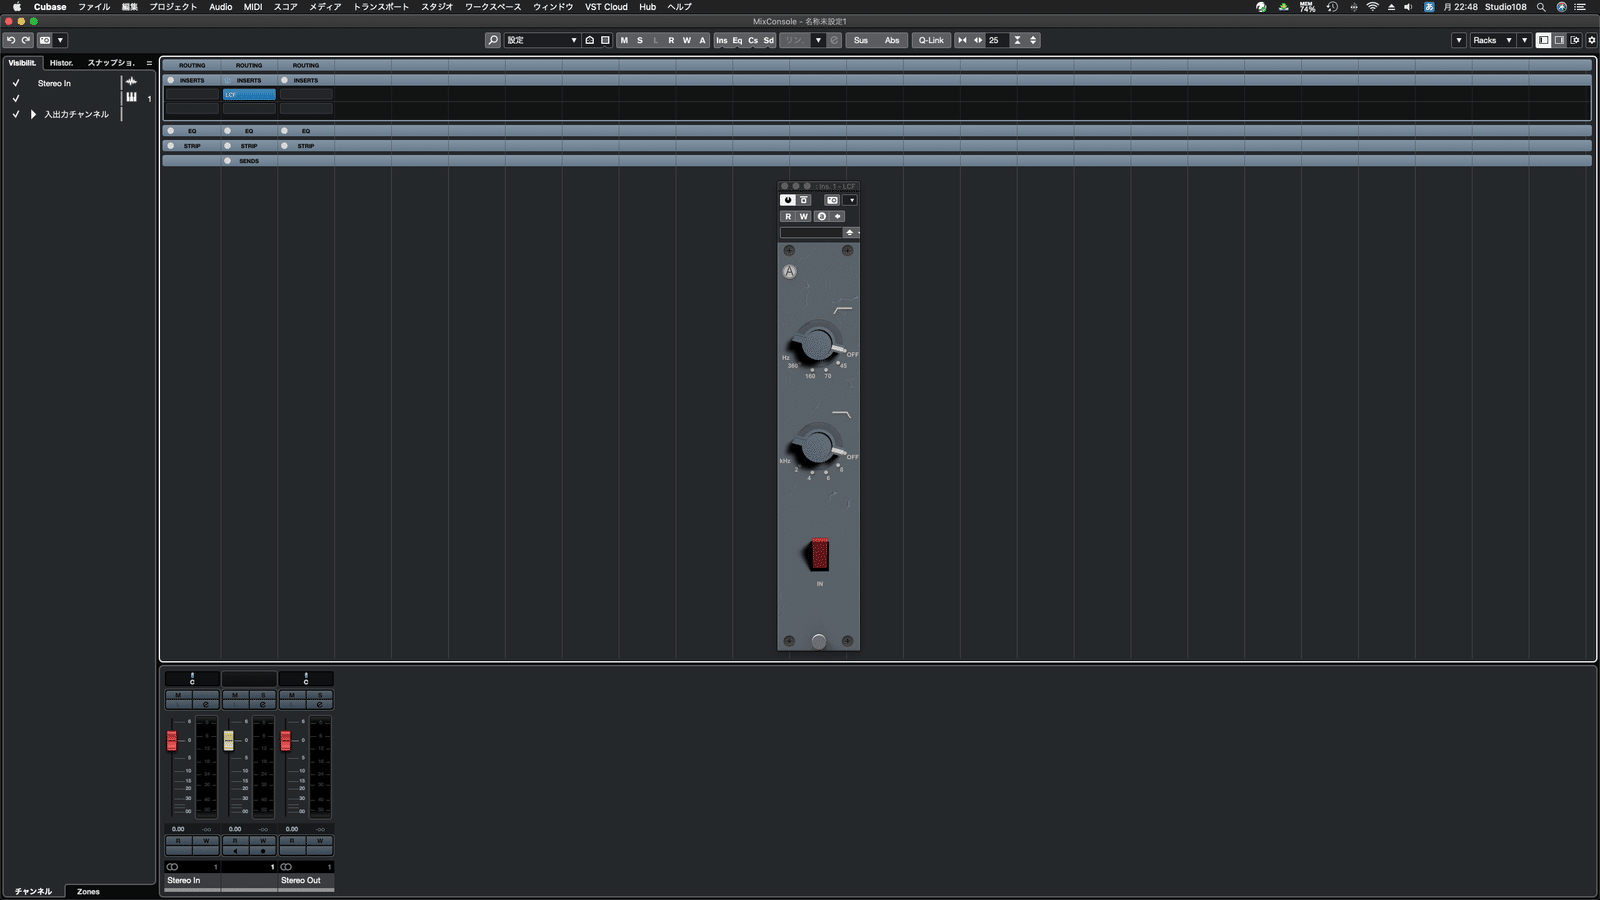Open the 設定 configuration dropdown
Viewport: 1600px width, 900px height.
point(542,40)
